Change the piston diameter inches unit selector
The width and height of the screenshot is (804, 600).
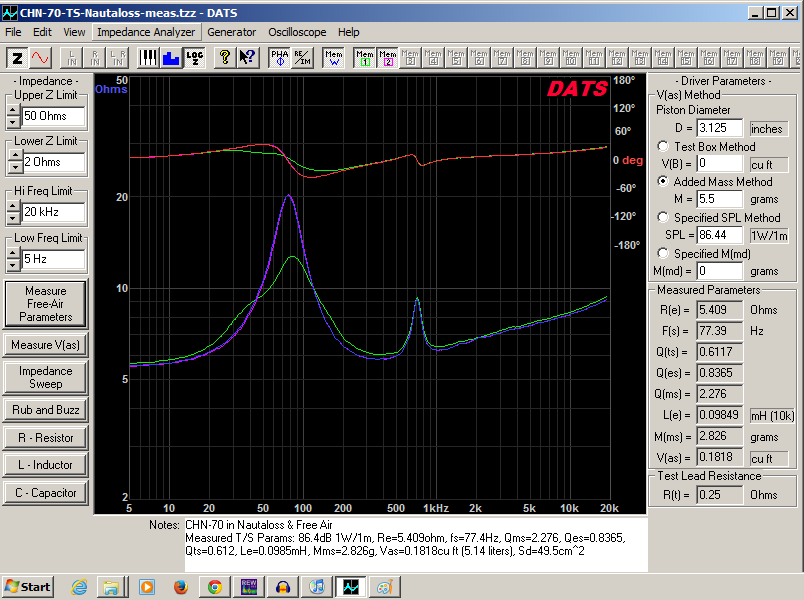(768, 129)
